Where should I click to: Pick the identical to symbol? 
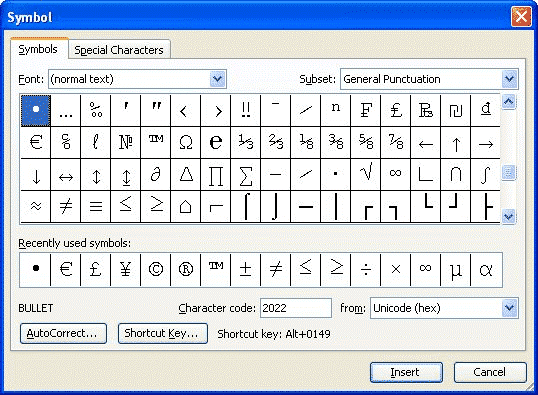tap(96, 207)
